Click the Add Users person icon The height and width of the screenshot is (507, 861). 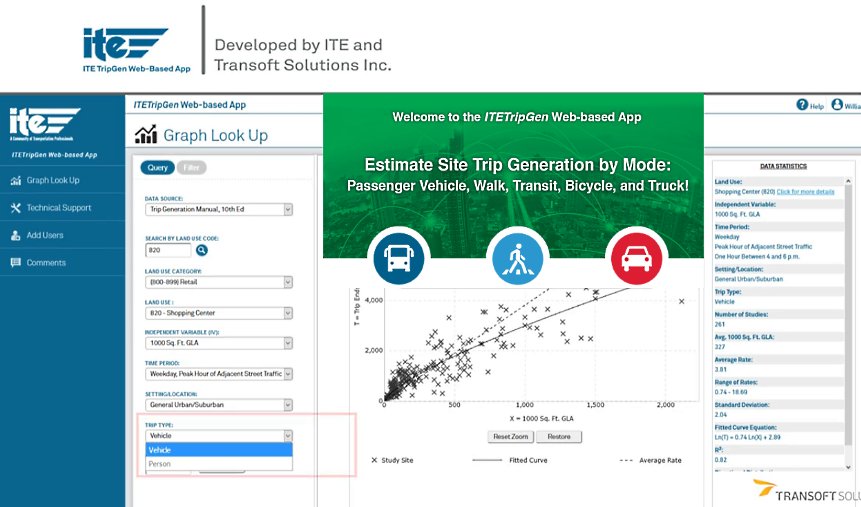tap(15, 235)
